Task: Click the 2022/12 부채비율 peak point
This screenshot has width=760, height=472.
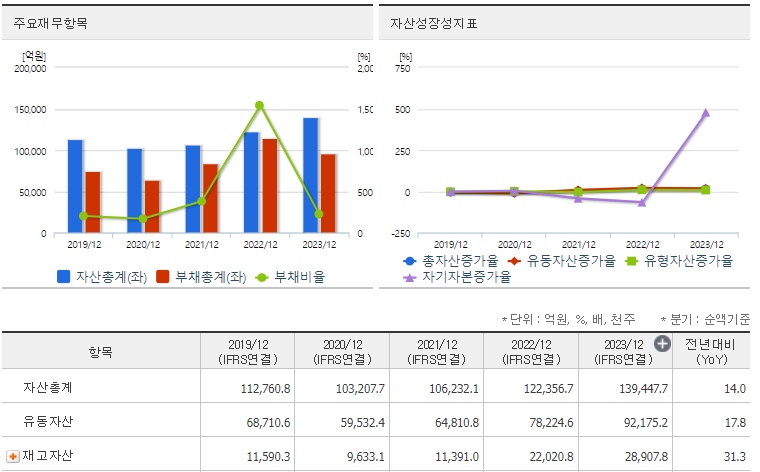Action: click(x=259, y=105)
